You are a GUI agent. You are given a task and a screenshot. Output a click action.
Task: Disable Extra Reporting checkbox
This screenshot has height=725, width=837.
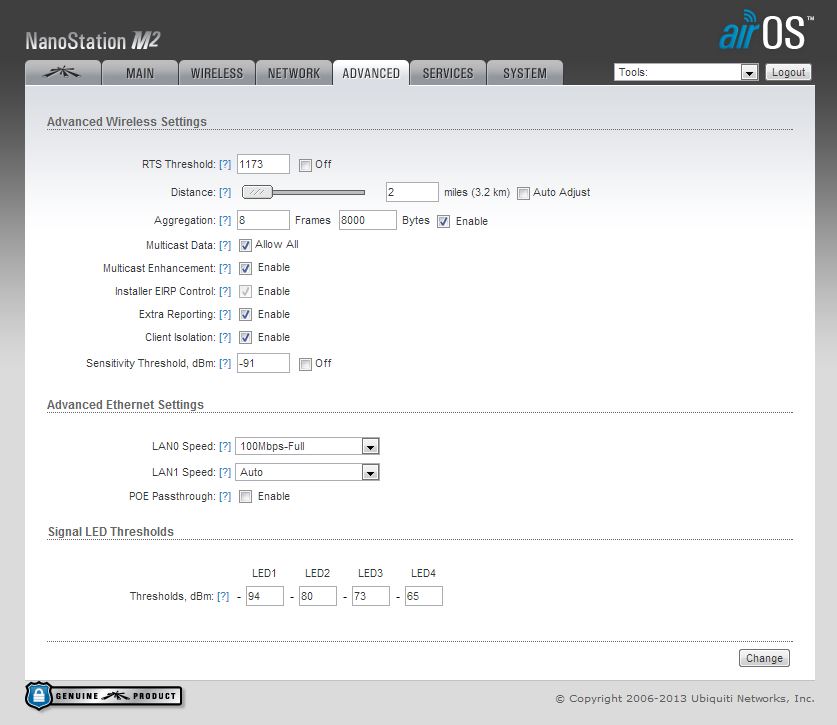(245, 314)
